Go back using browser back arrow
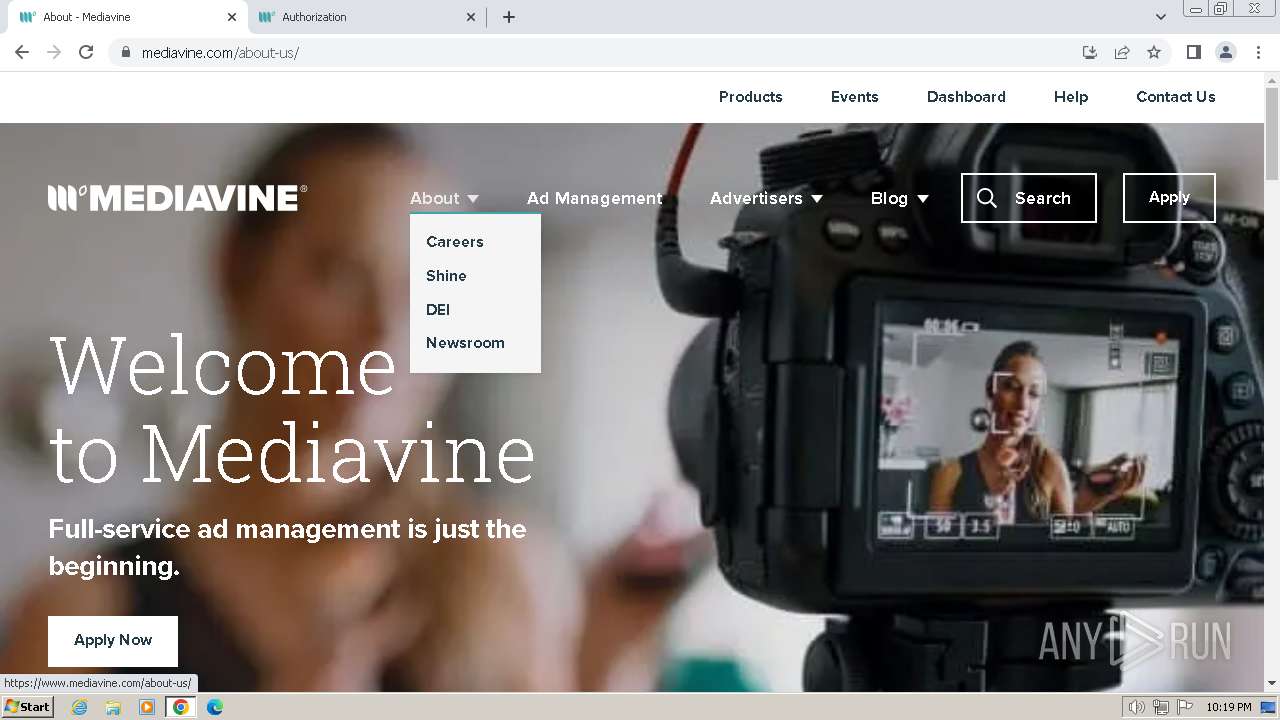Viewport: 1280px width, 720px height. [22, 52]
